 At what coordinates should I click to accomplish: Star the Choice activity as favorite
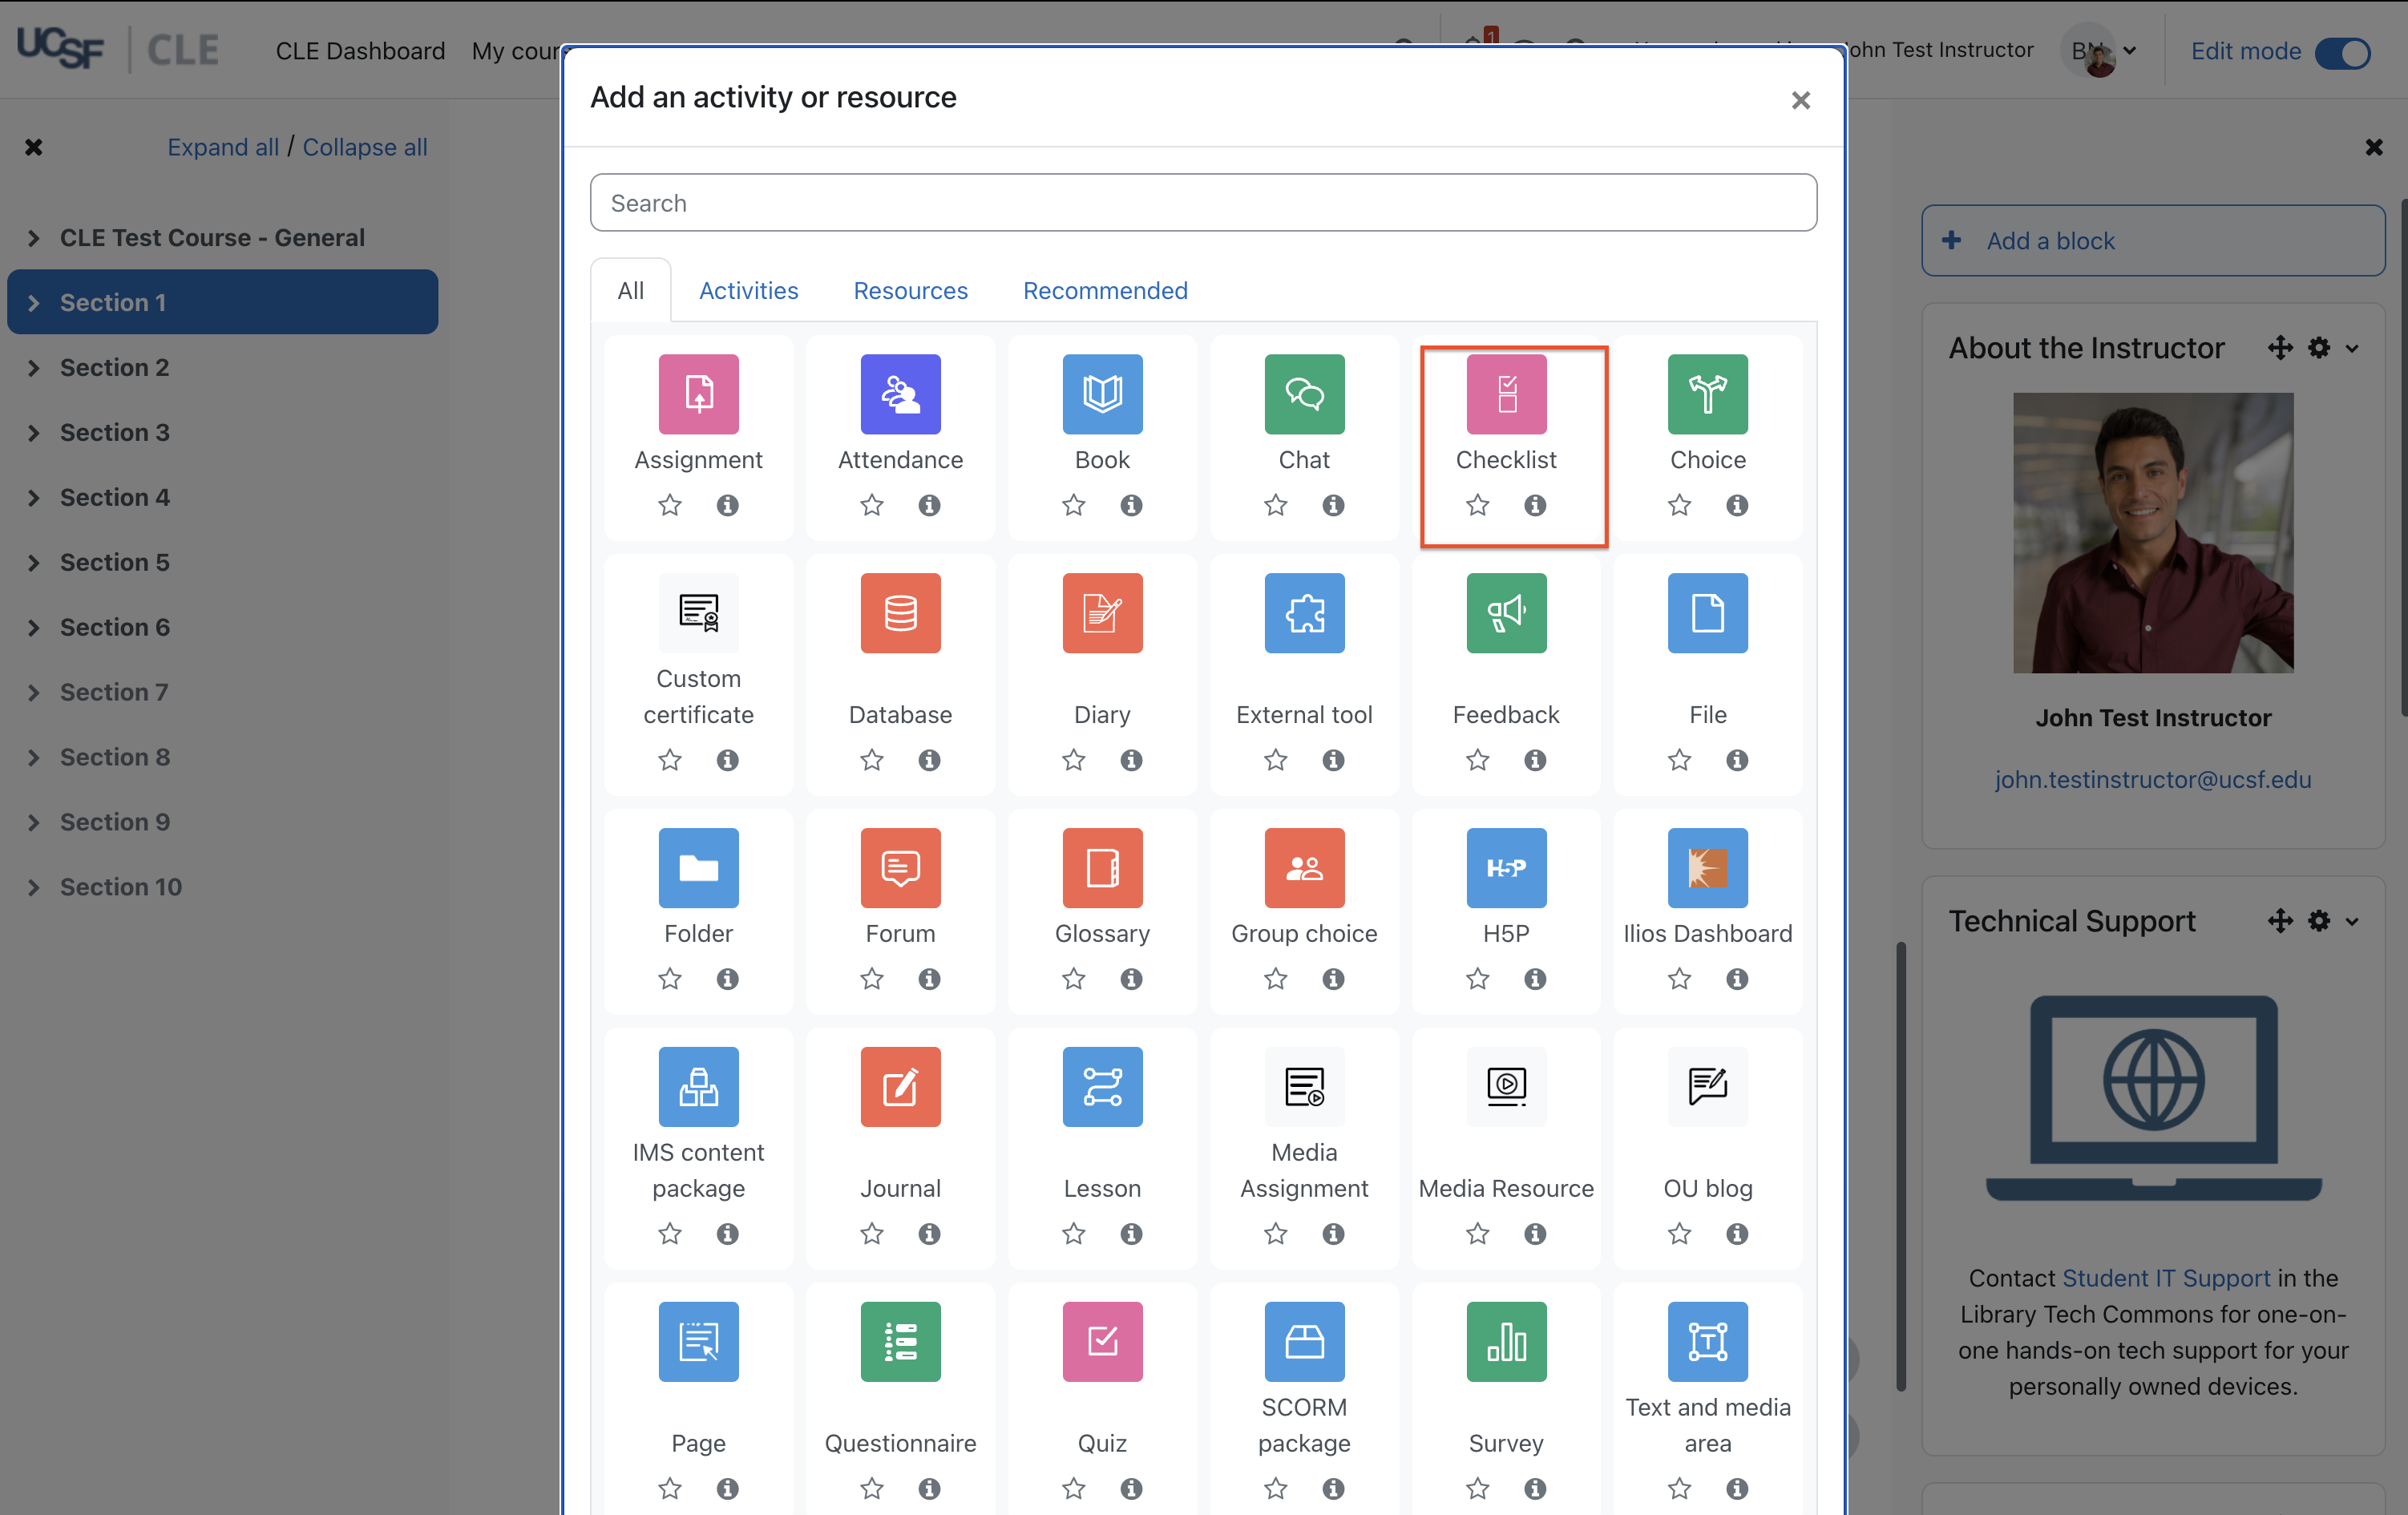[x=1679, y=505]
